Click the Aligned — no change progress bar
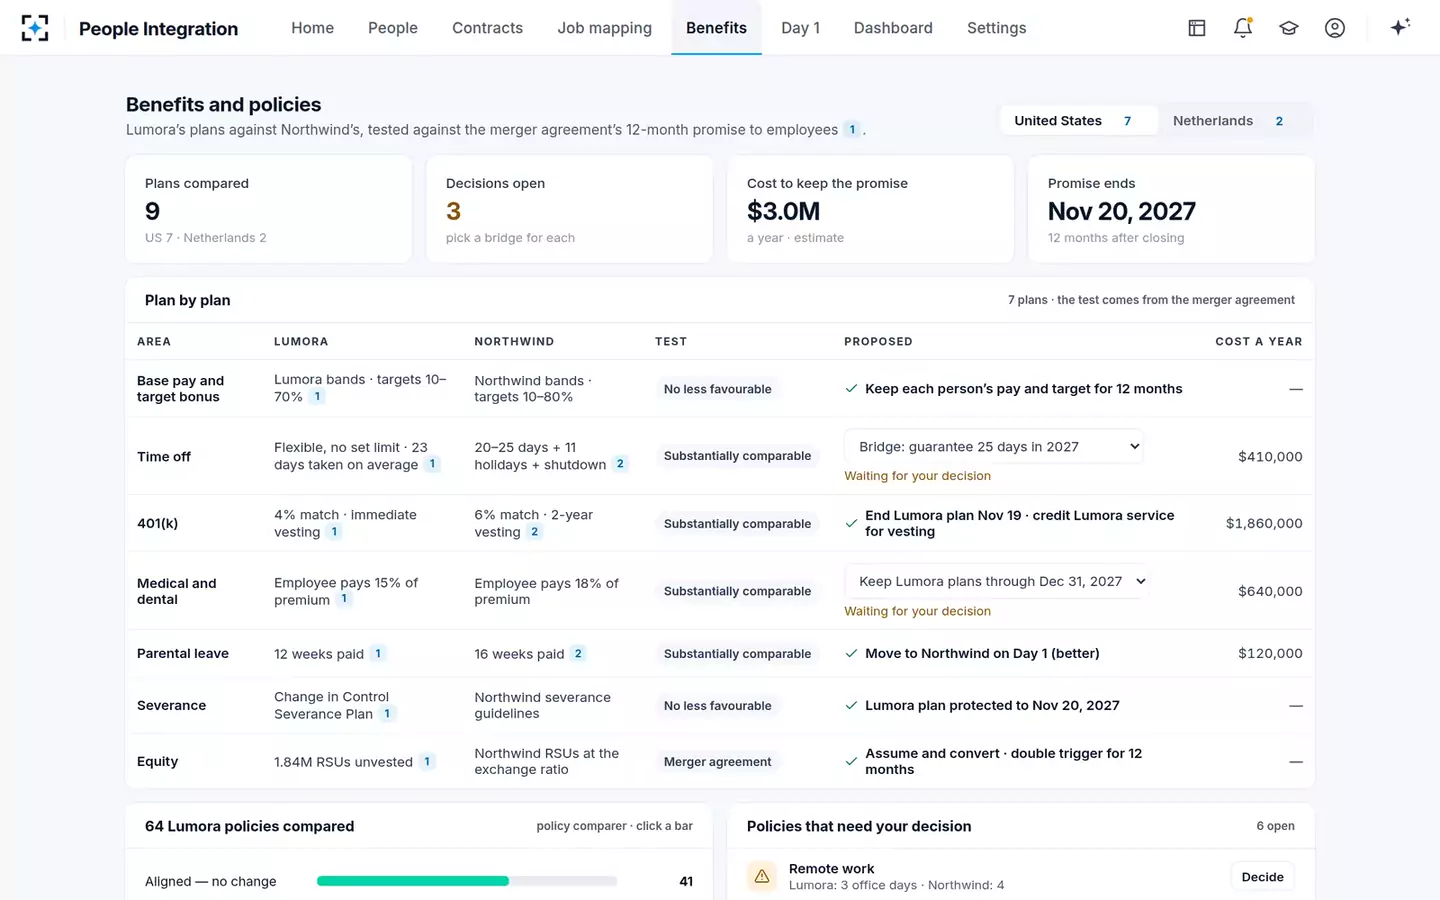 click(x=467, y=881)
